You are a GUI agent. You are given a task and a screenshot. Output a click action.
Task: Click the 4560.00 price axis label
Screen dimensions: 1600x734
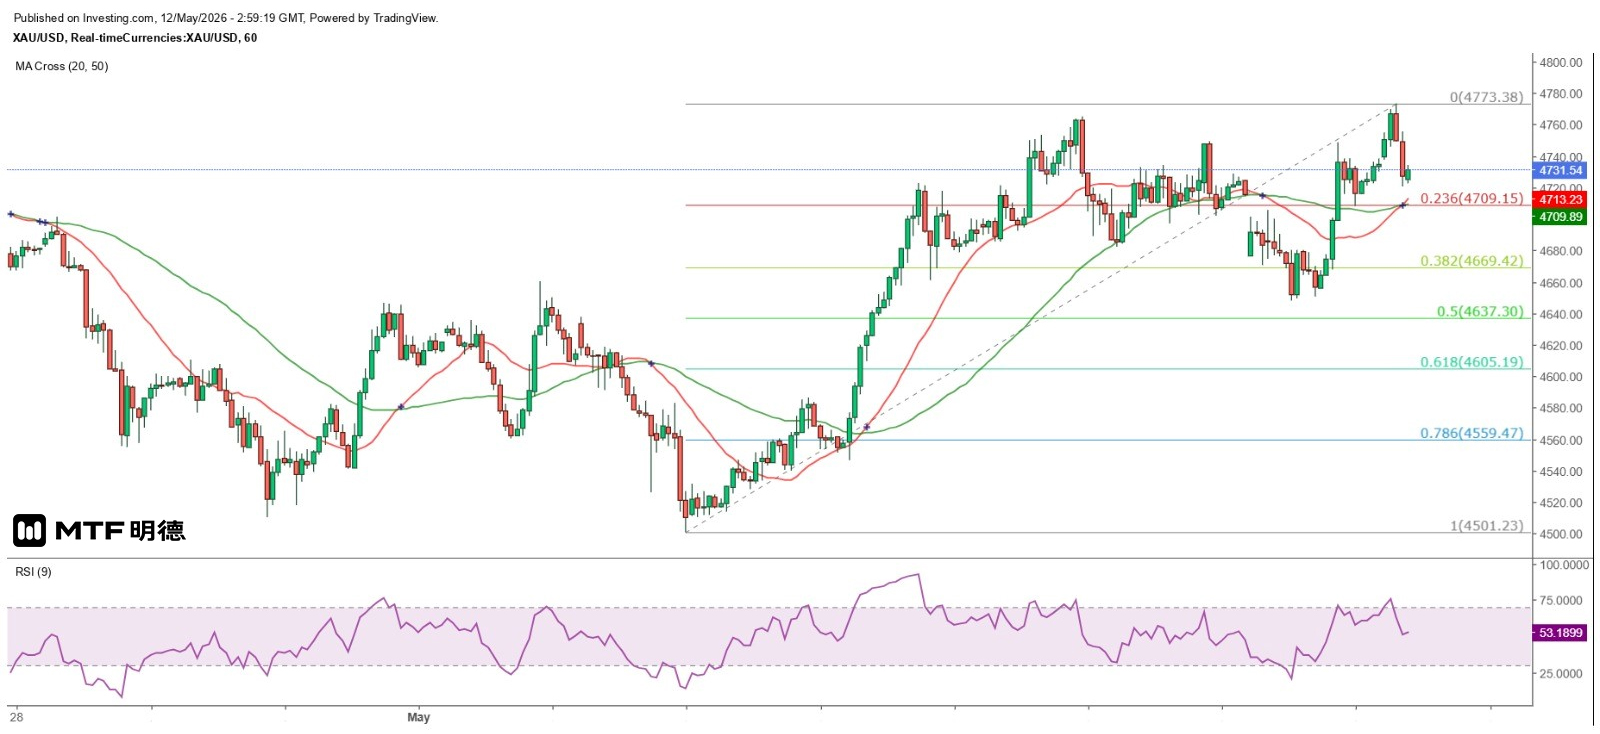tap(1561, 440)
